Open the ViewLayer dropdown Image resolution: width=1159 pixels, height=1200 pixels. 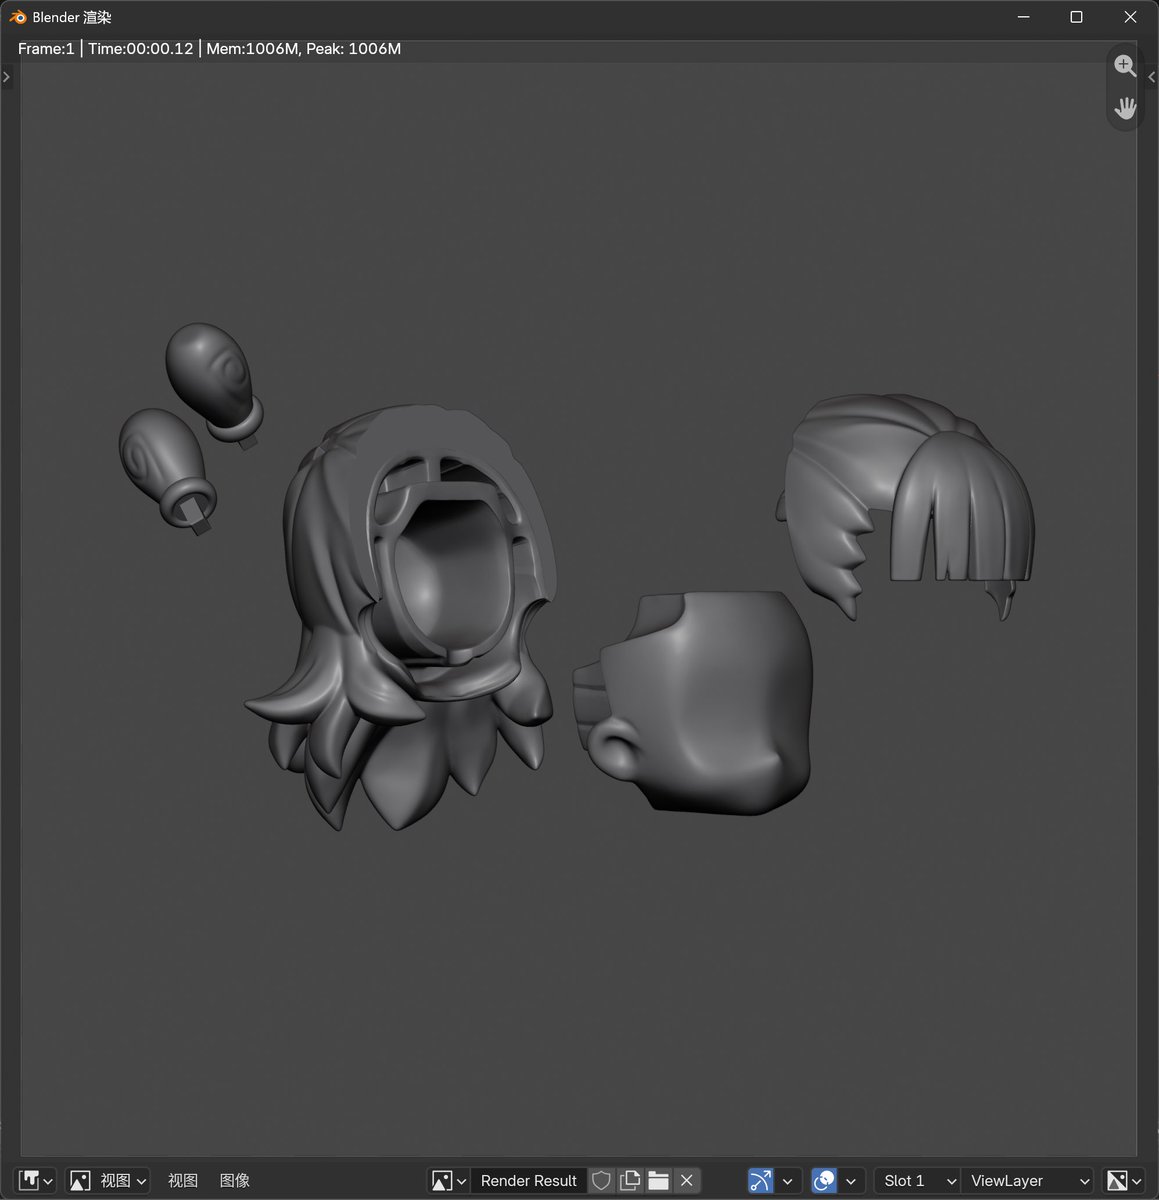(1027, 1181)
